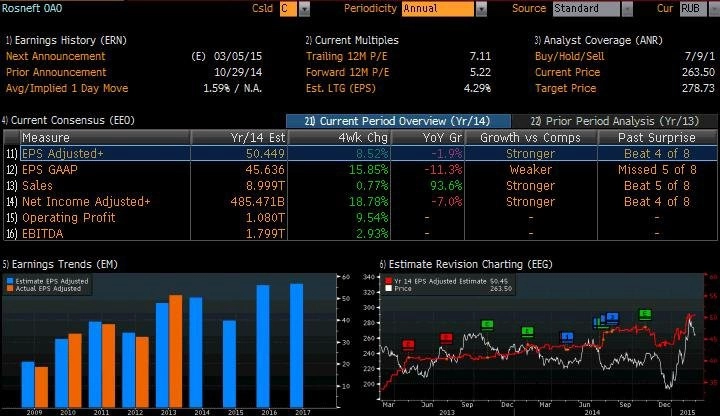Click the Buy/Hold/Sell label

point(569,56)
